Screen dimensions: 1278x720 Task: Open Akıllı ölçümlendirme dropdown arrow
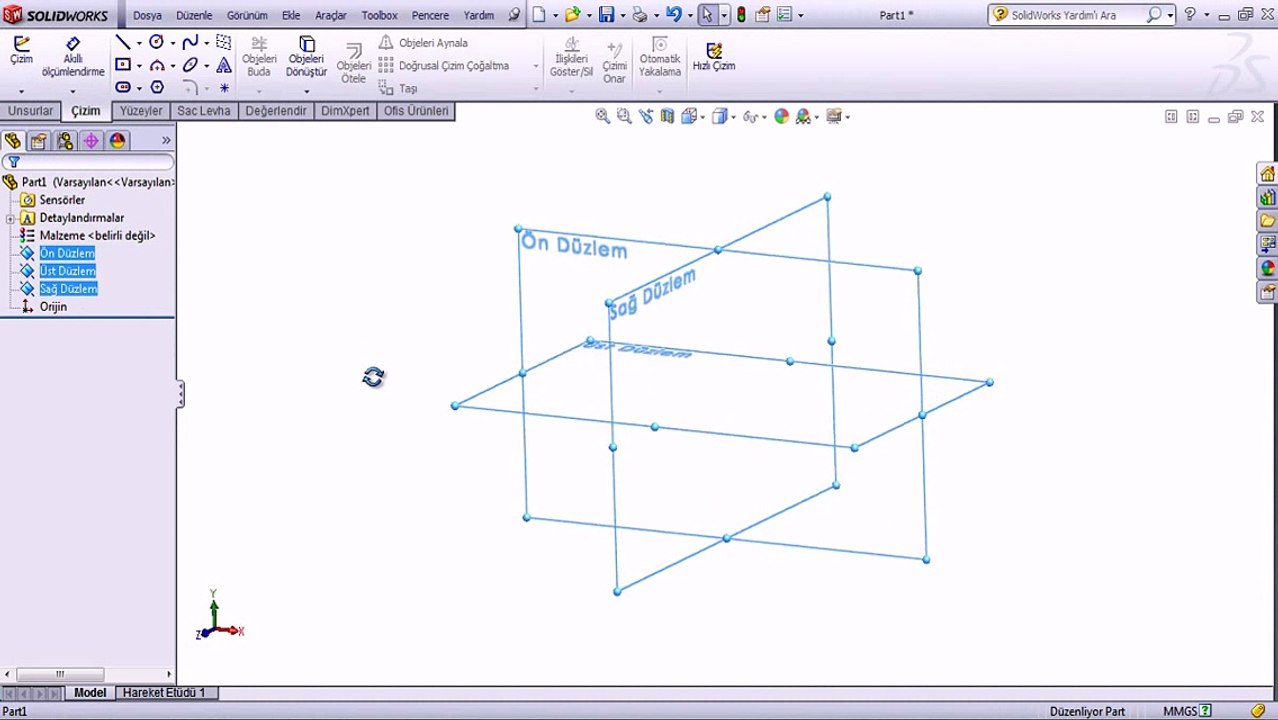[x=73, y=91]
